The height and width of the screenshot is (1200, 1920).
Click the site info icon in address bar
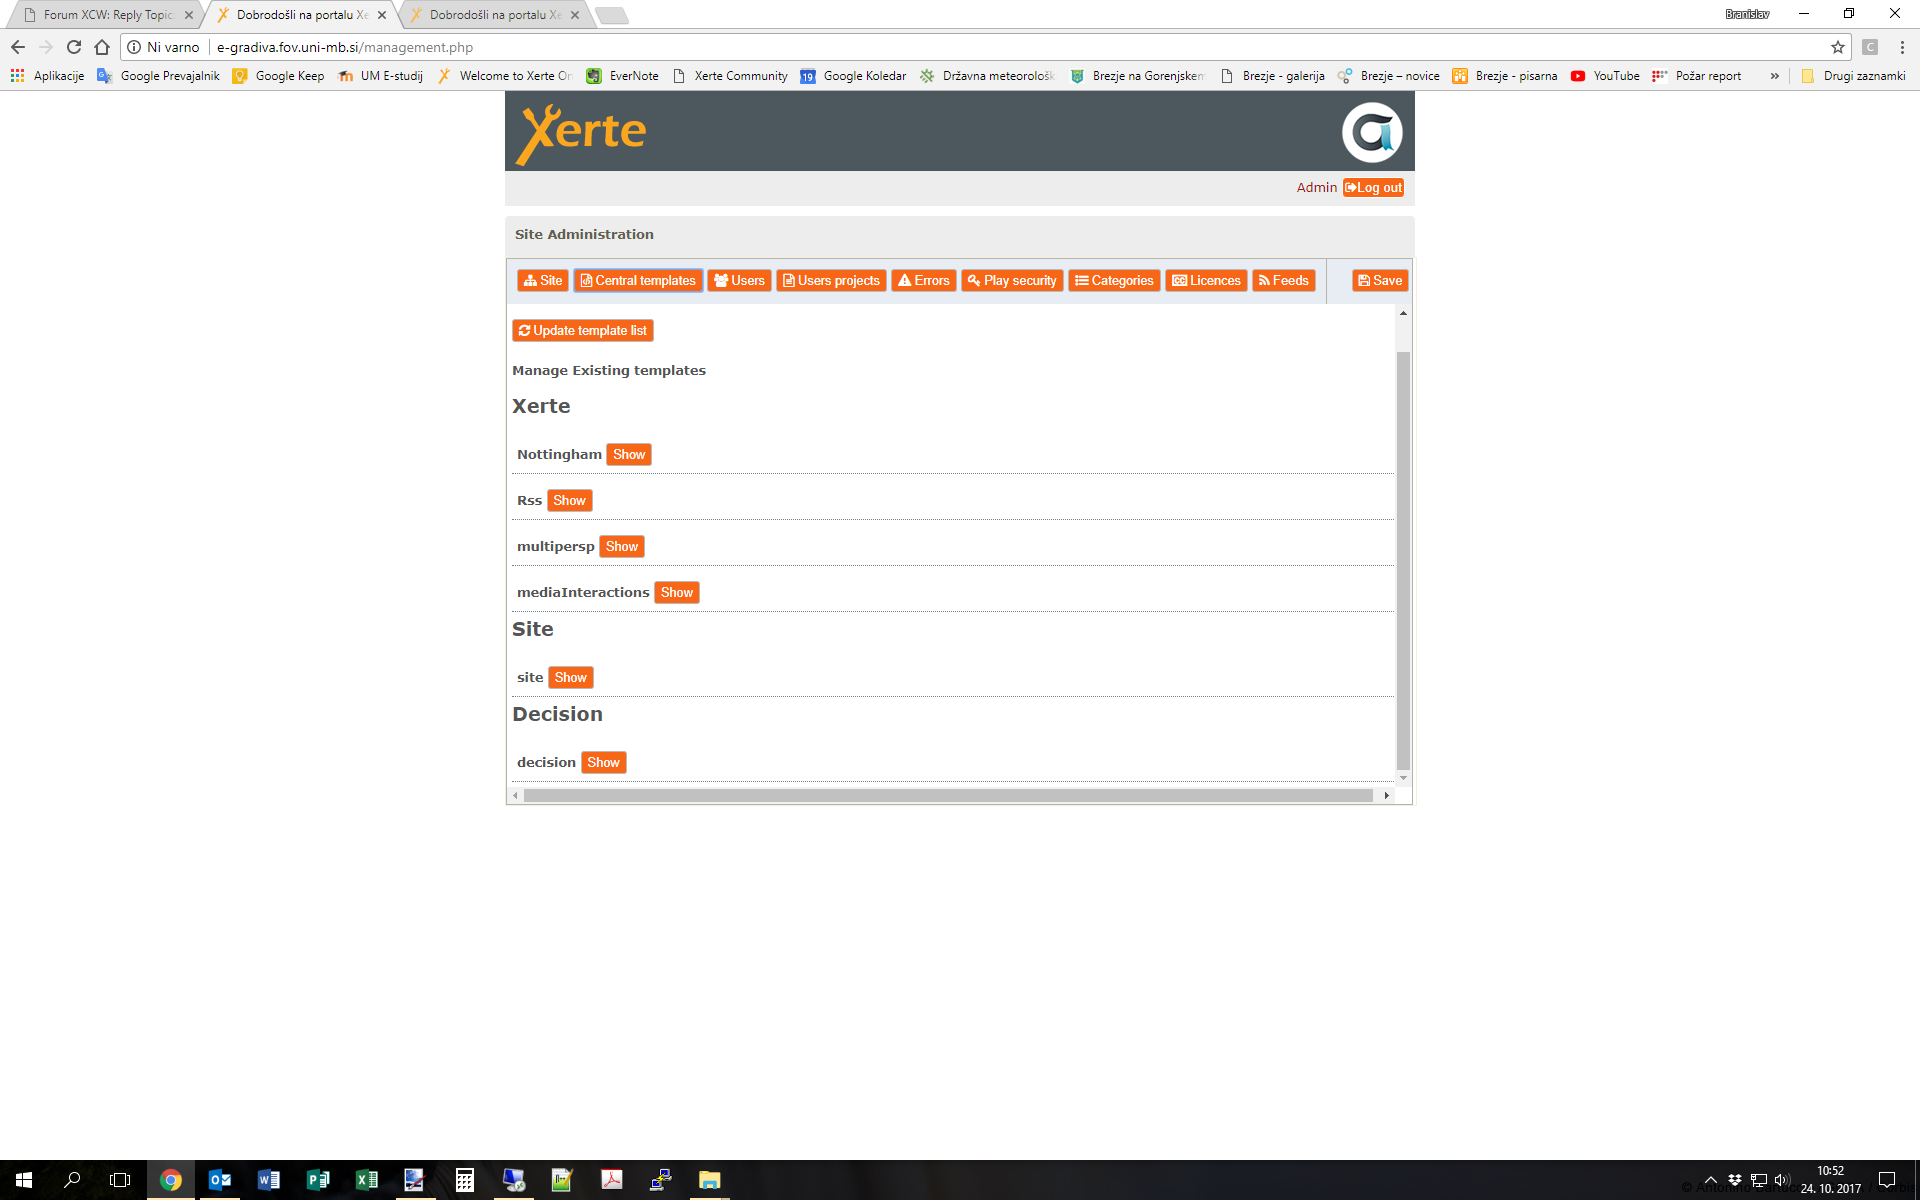coord(134,47)
